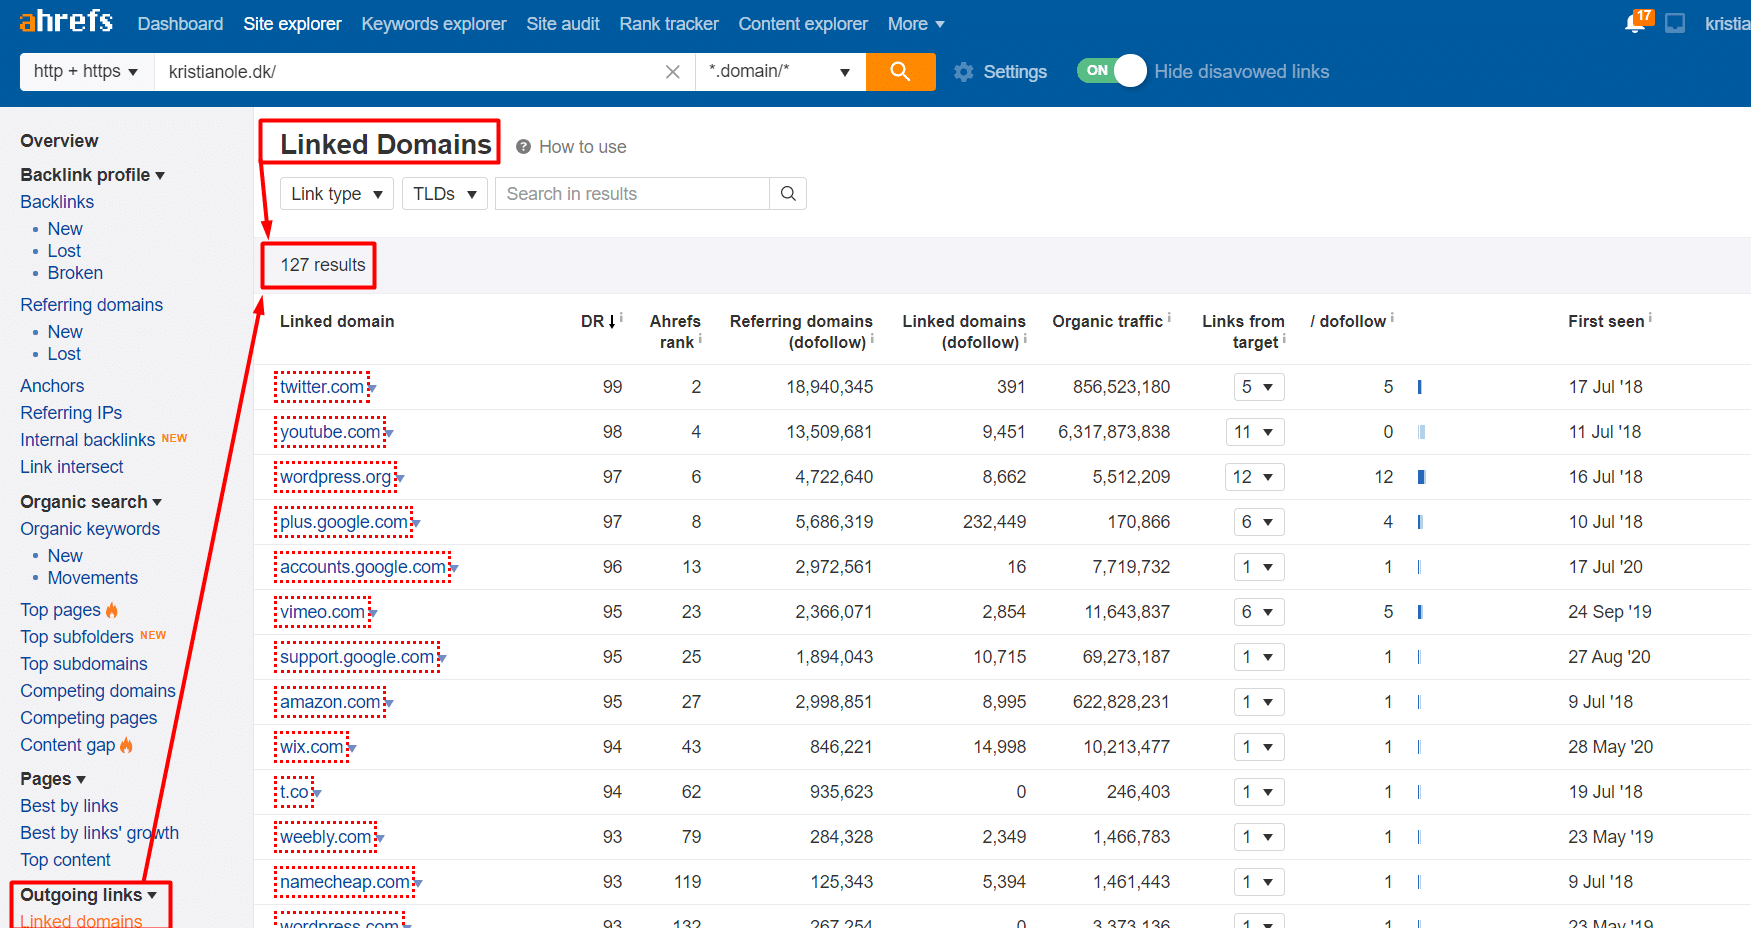Open Best by links in sidebar

[69, 806]
